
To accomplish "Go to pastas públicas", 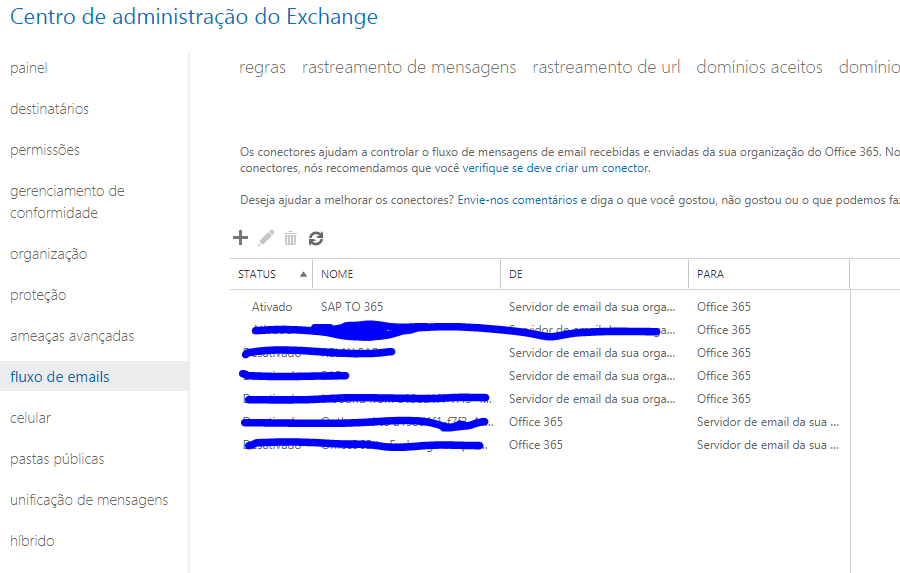I will coord(57,459).
